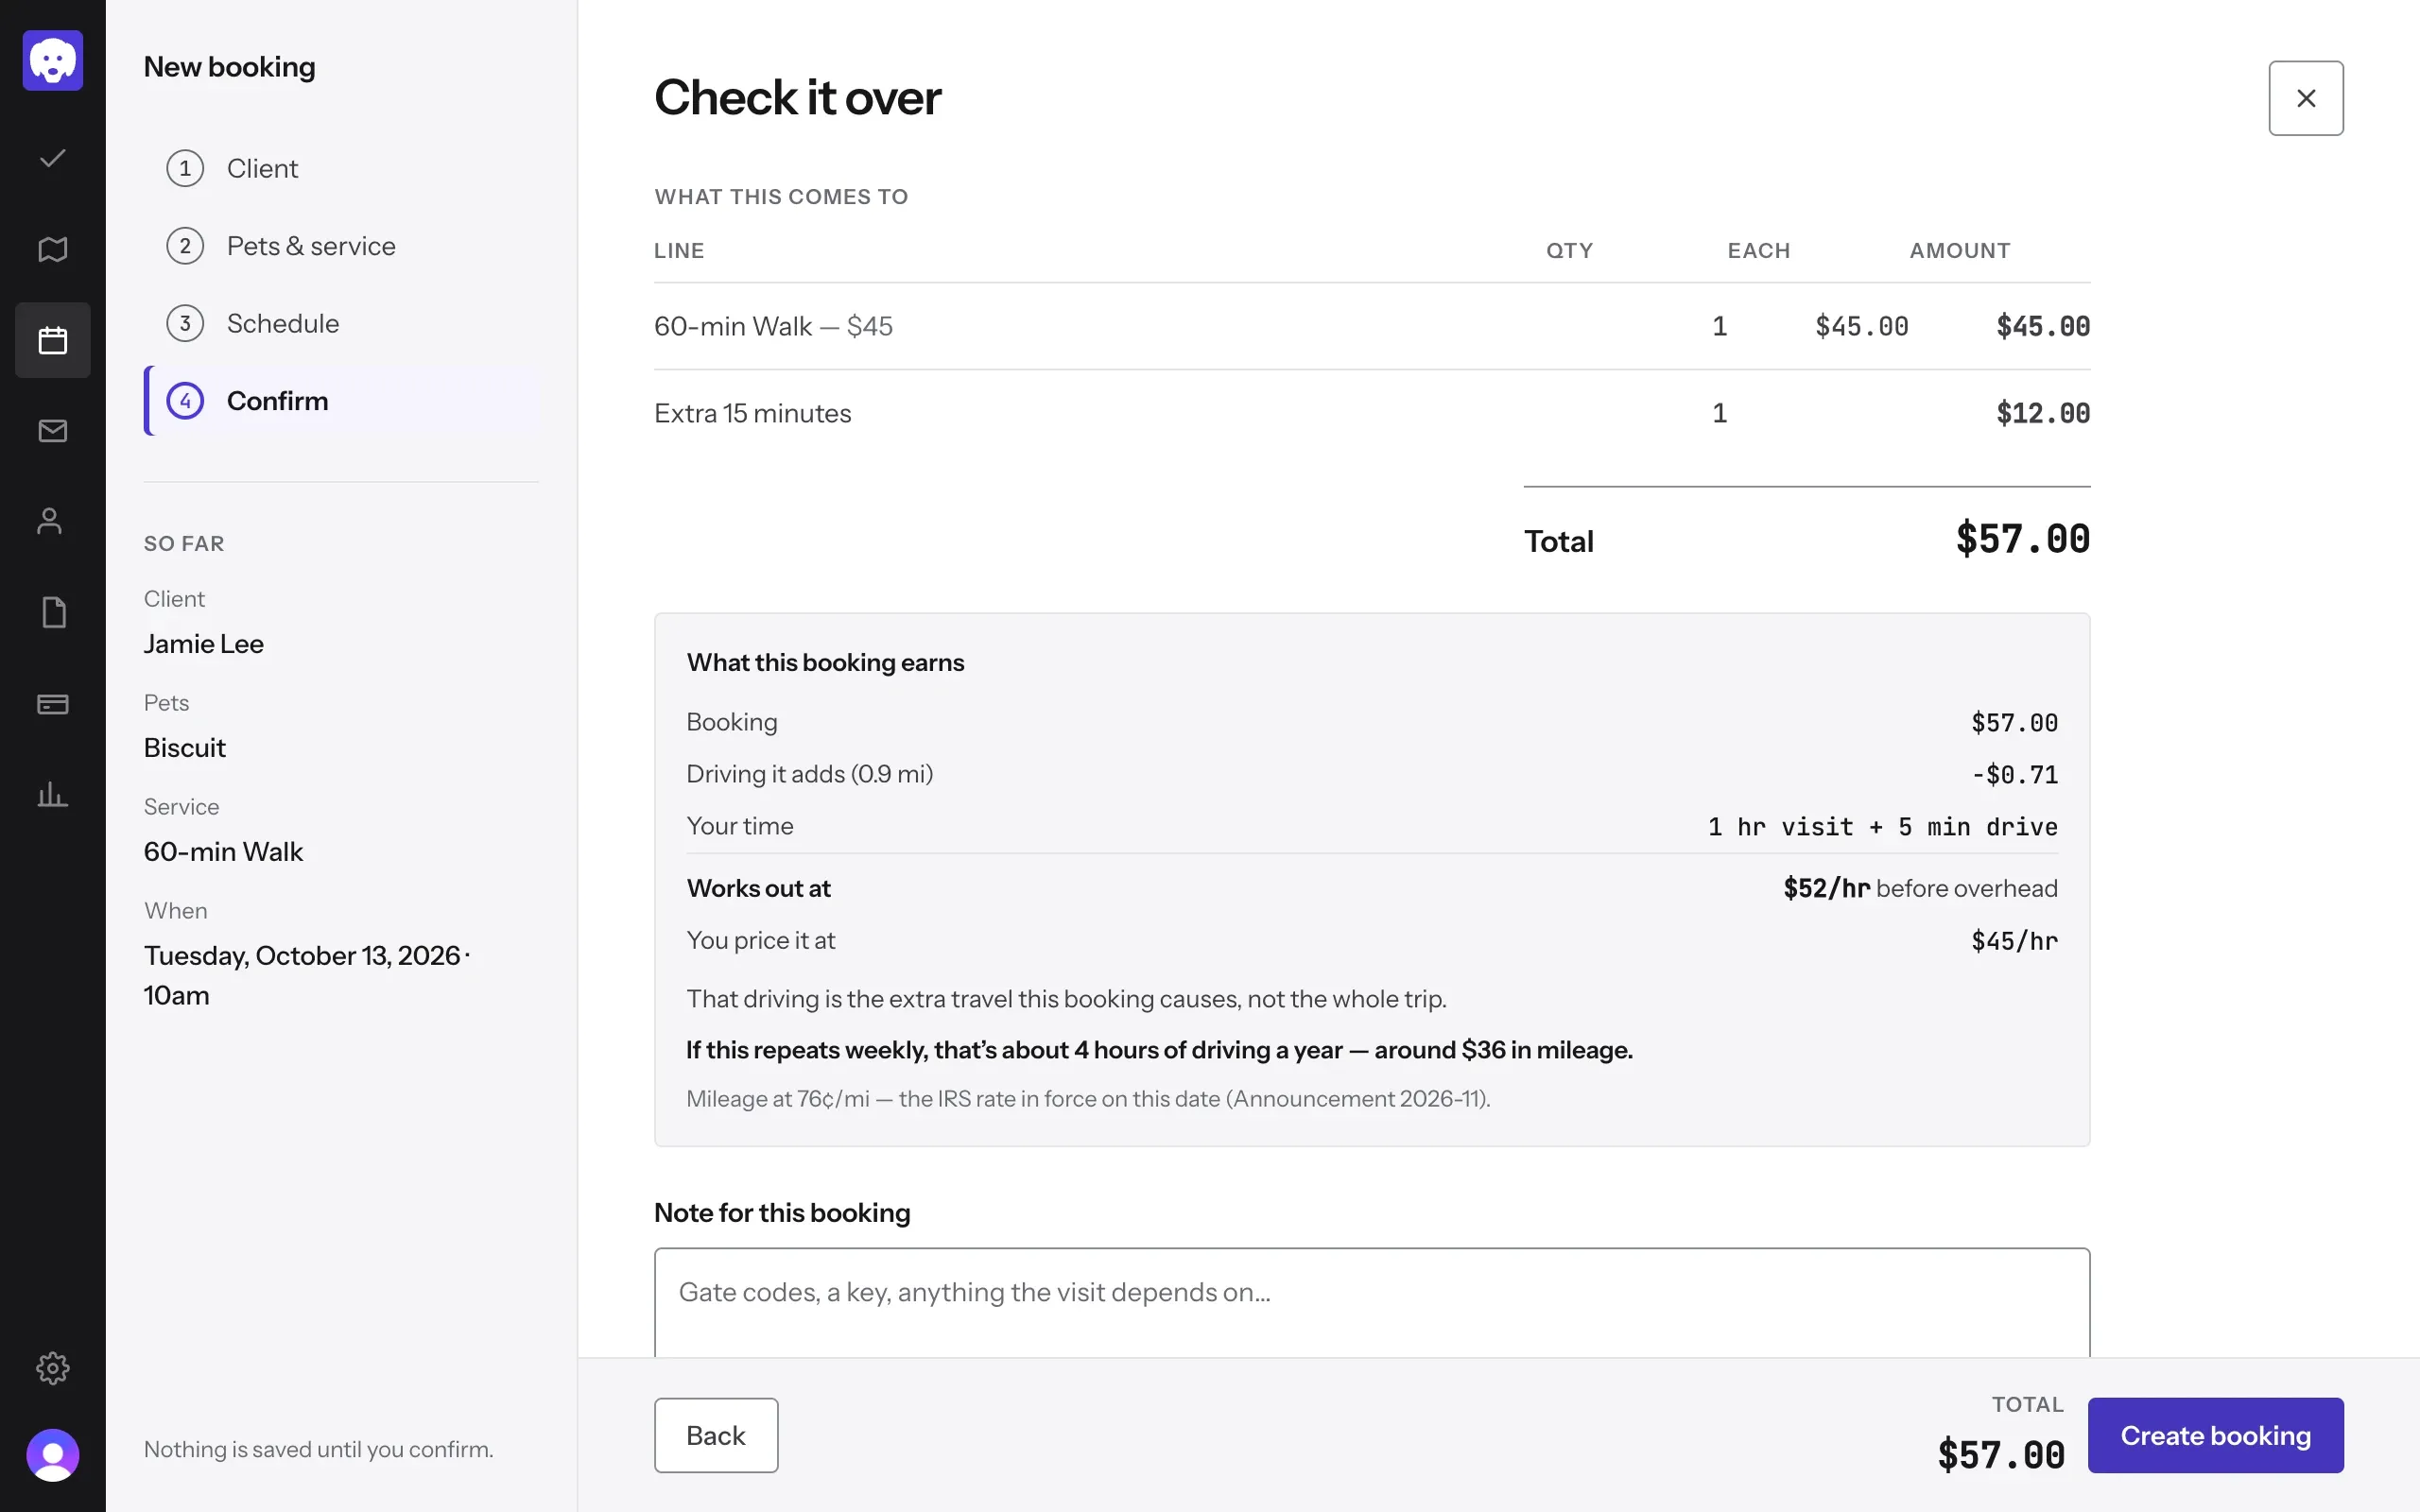Image resolution: width=2420 pixels, height=1512 pixels.
Task: Go to step 3 Schedule
Action: (x=342, y=323)
